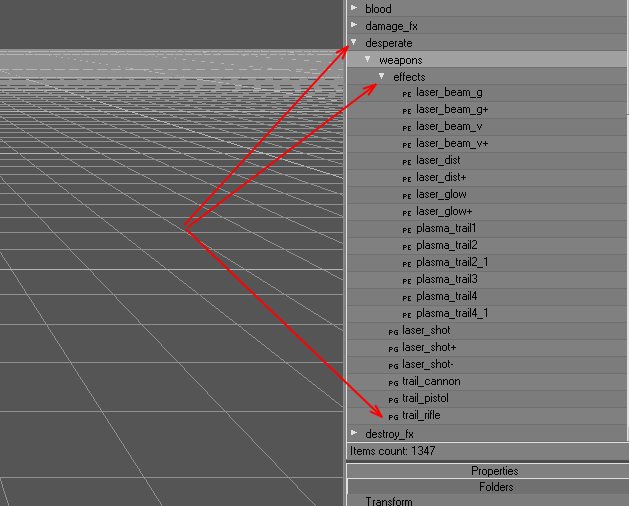629x506 pixels.
Task: Click the PG icon beside trail_pistol
Action: [x=393, y=400]
